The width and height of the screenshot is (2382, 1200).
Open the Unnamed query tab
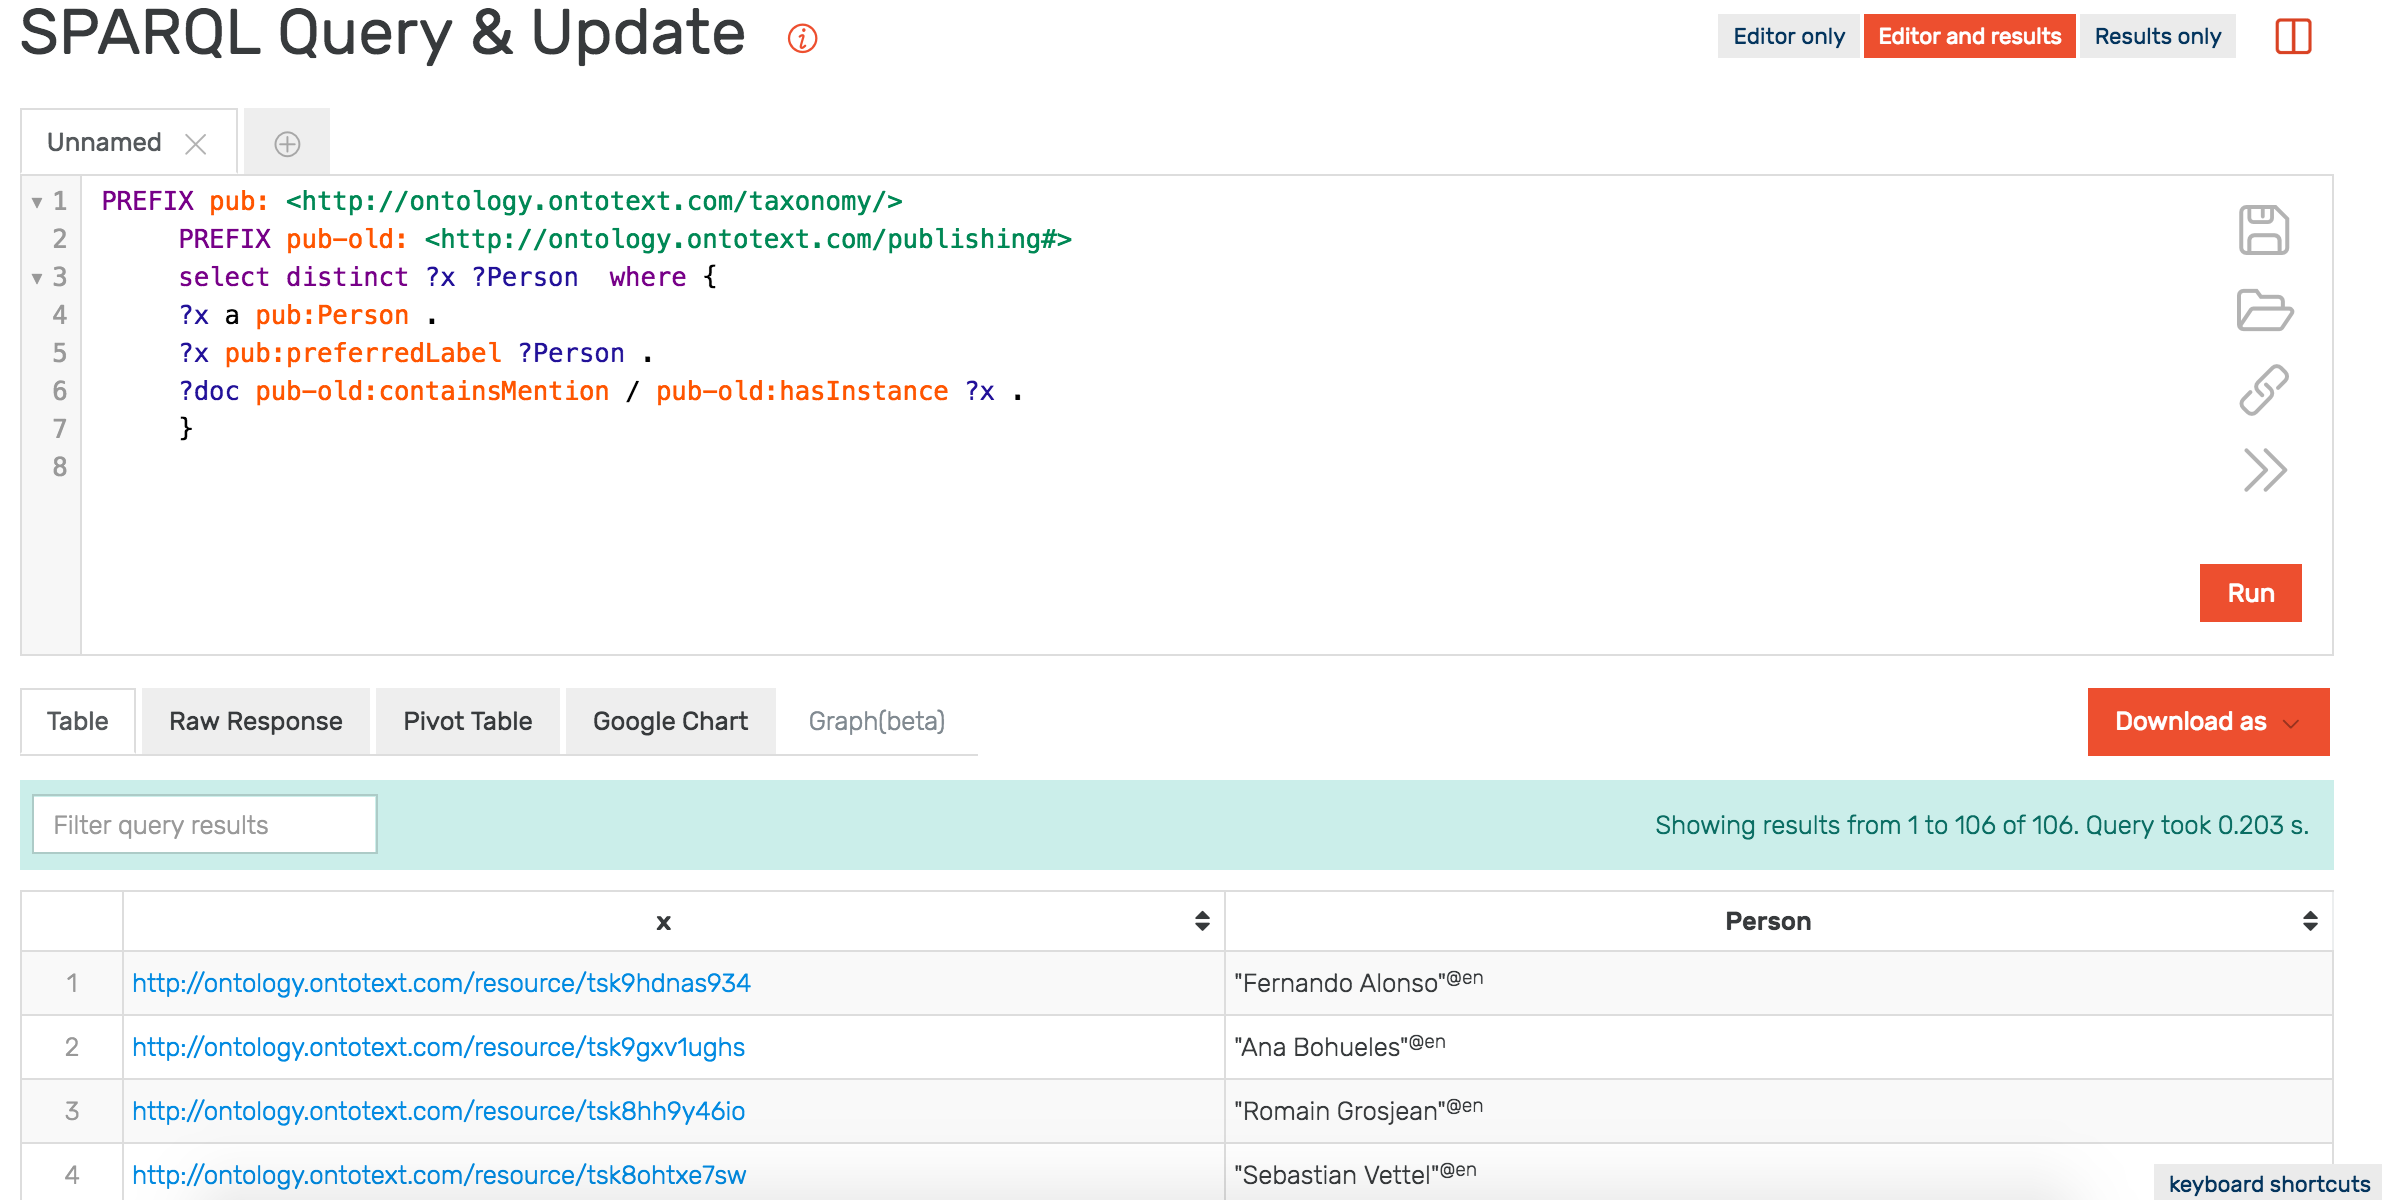tap(104, 142)
